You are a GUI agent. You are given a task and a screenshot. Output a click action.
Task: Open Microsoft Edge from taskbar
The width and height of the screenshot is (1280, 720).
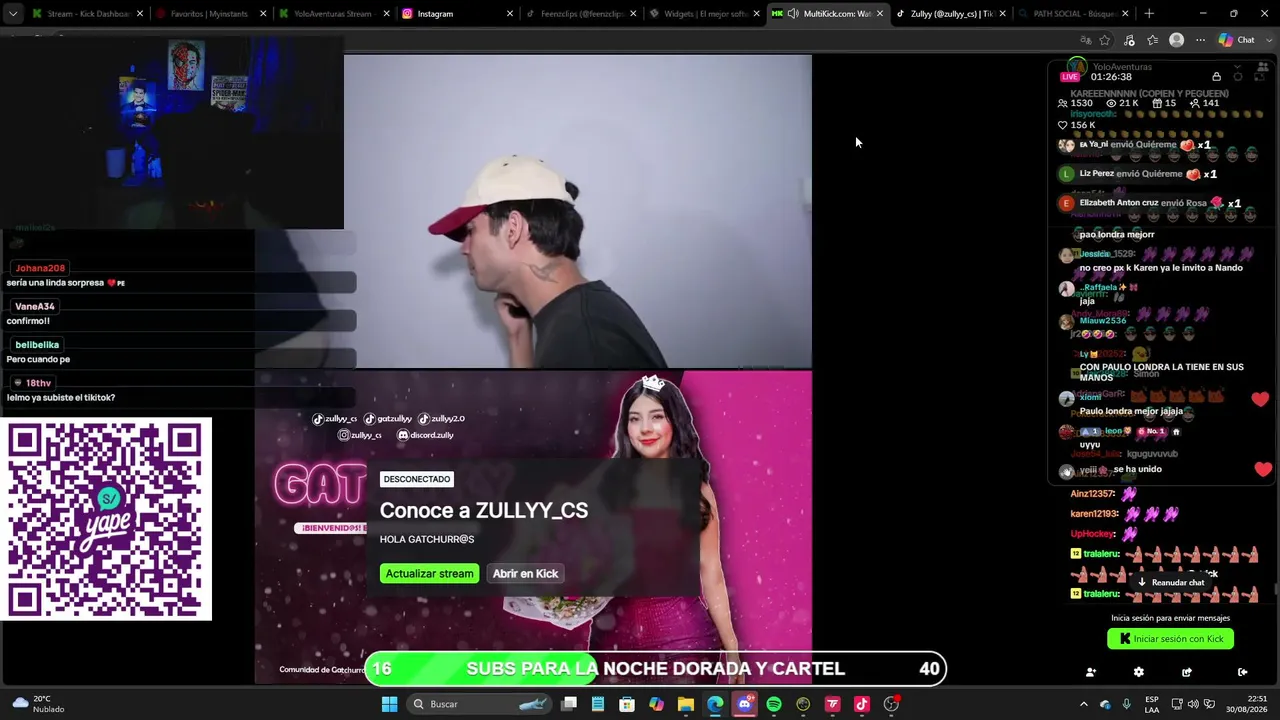point(715,704)
